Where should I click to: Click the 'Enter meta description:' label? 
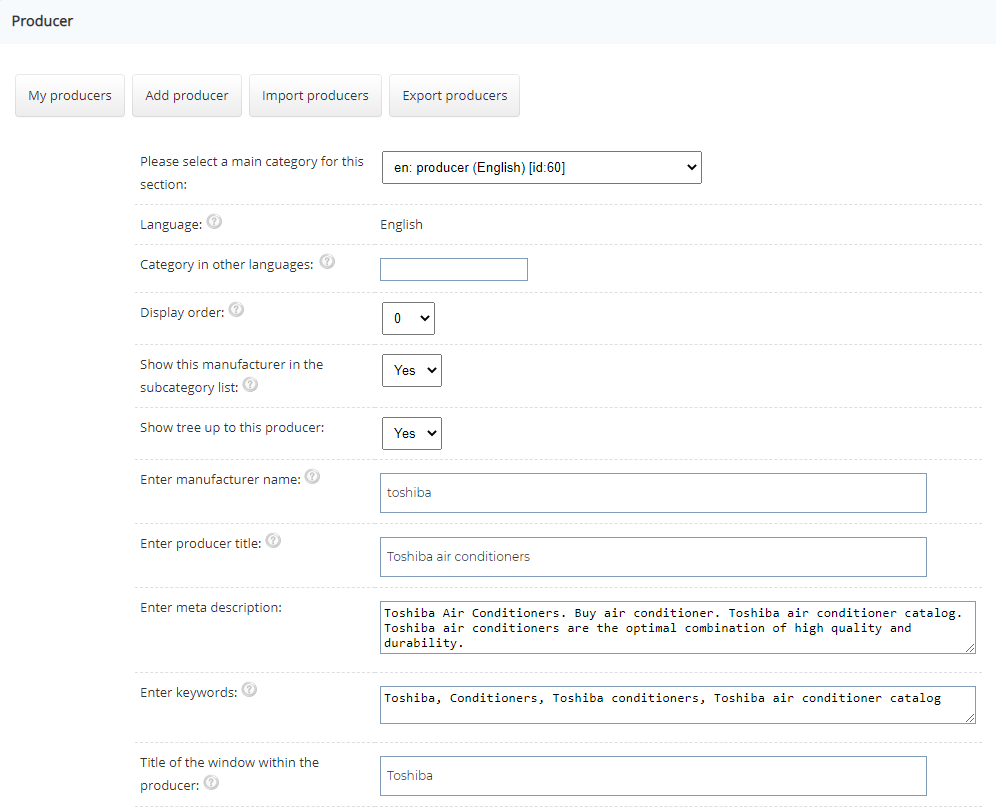coord(211,608)
